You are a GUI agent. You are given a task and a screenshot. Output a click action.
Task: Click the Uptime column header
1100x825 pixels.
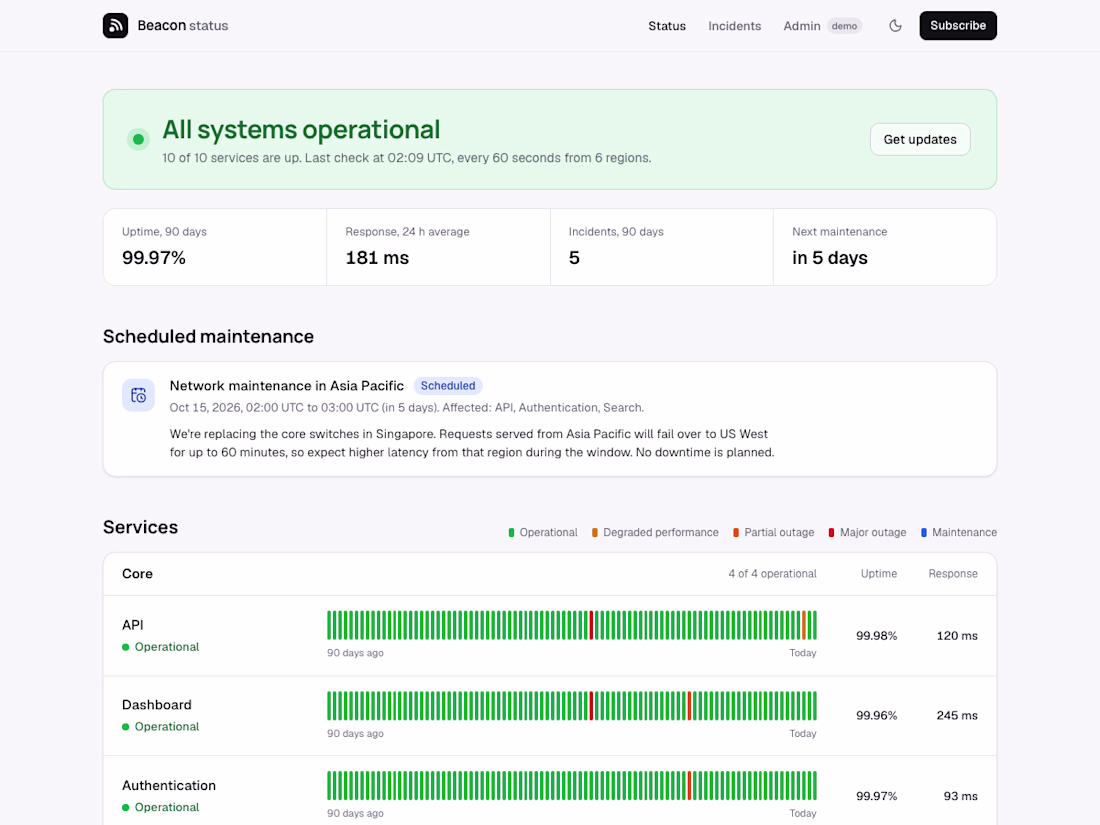[878, 574]
